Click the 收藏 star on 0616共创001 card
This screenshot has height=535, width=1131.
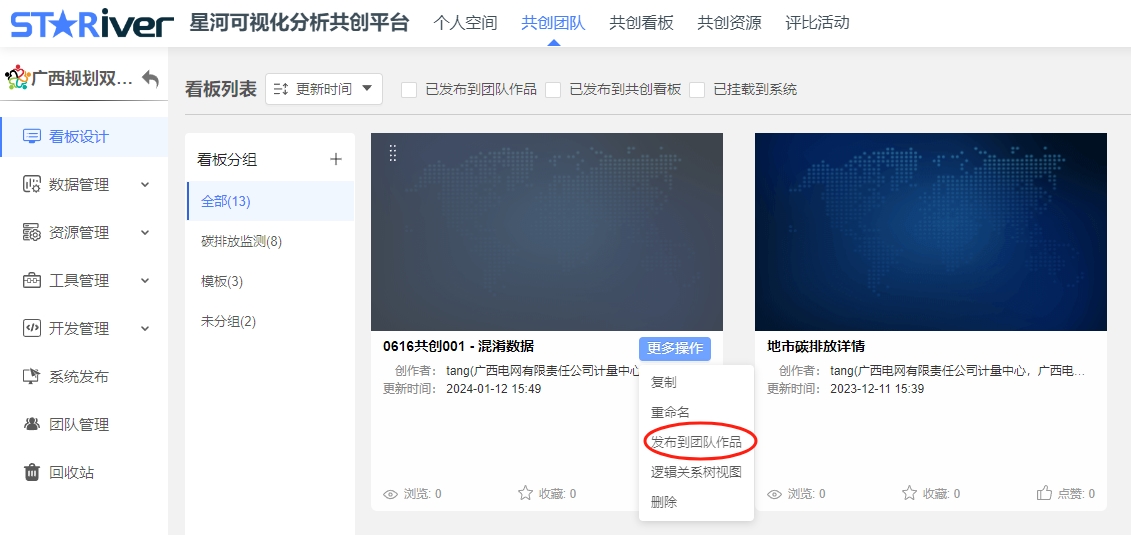click(525, 493)
